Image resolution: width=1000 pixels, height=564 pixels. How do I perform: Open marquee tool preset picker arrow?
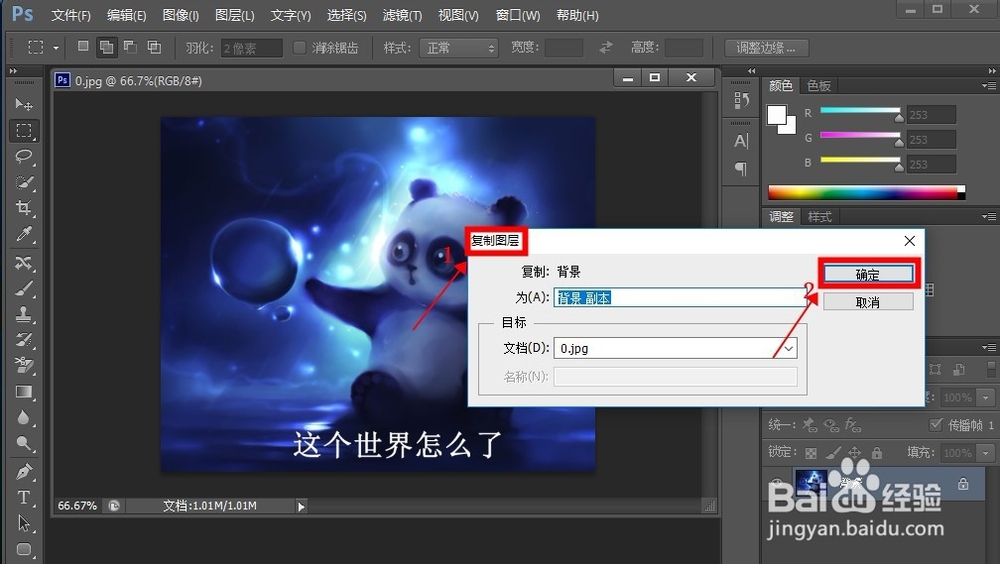coord(56,48)
